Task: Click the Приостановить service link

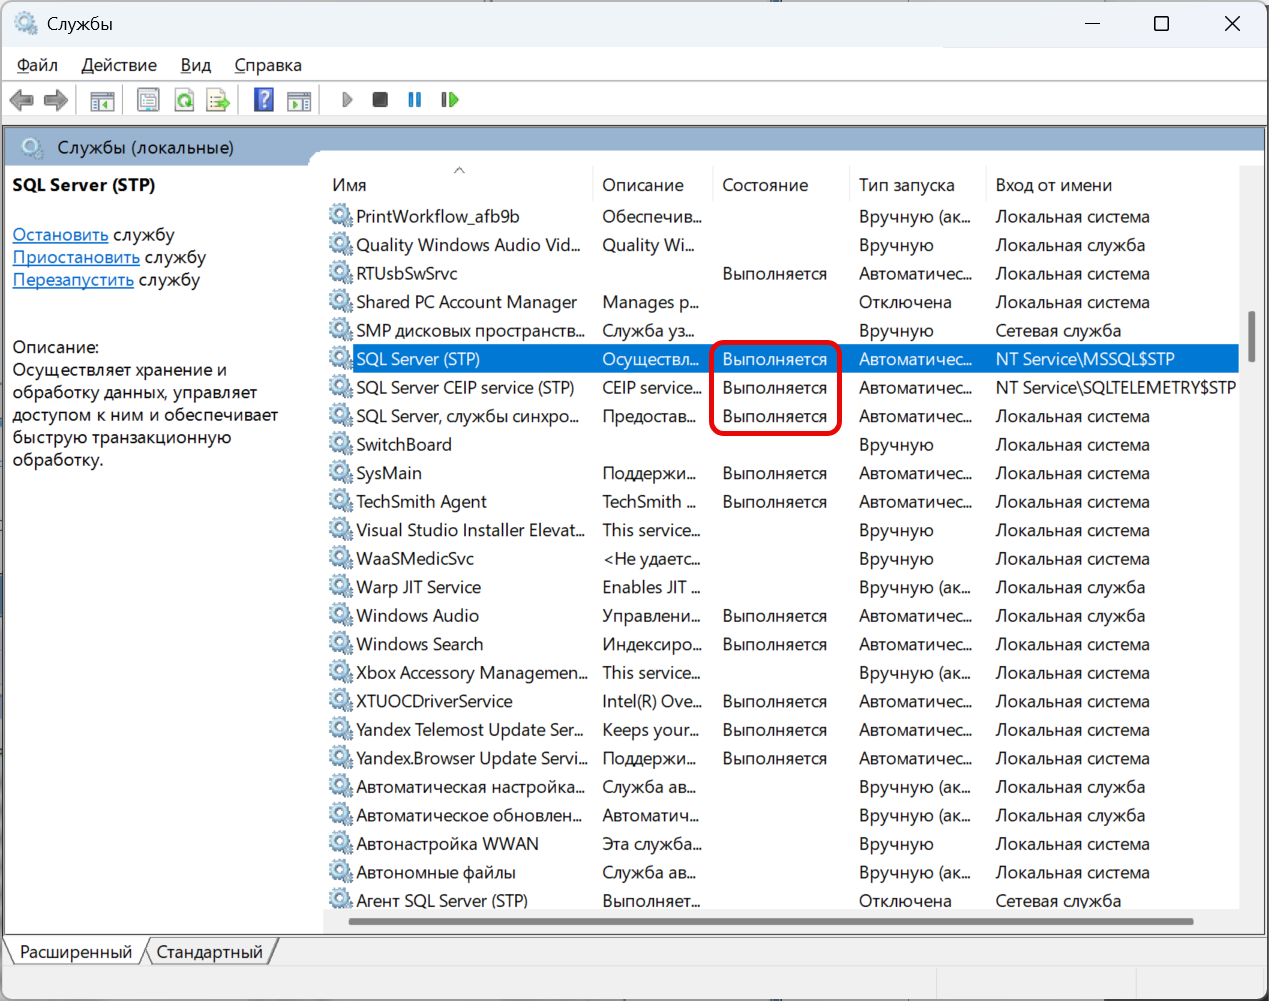Action: coord(76,257)
